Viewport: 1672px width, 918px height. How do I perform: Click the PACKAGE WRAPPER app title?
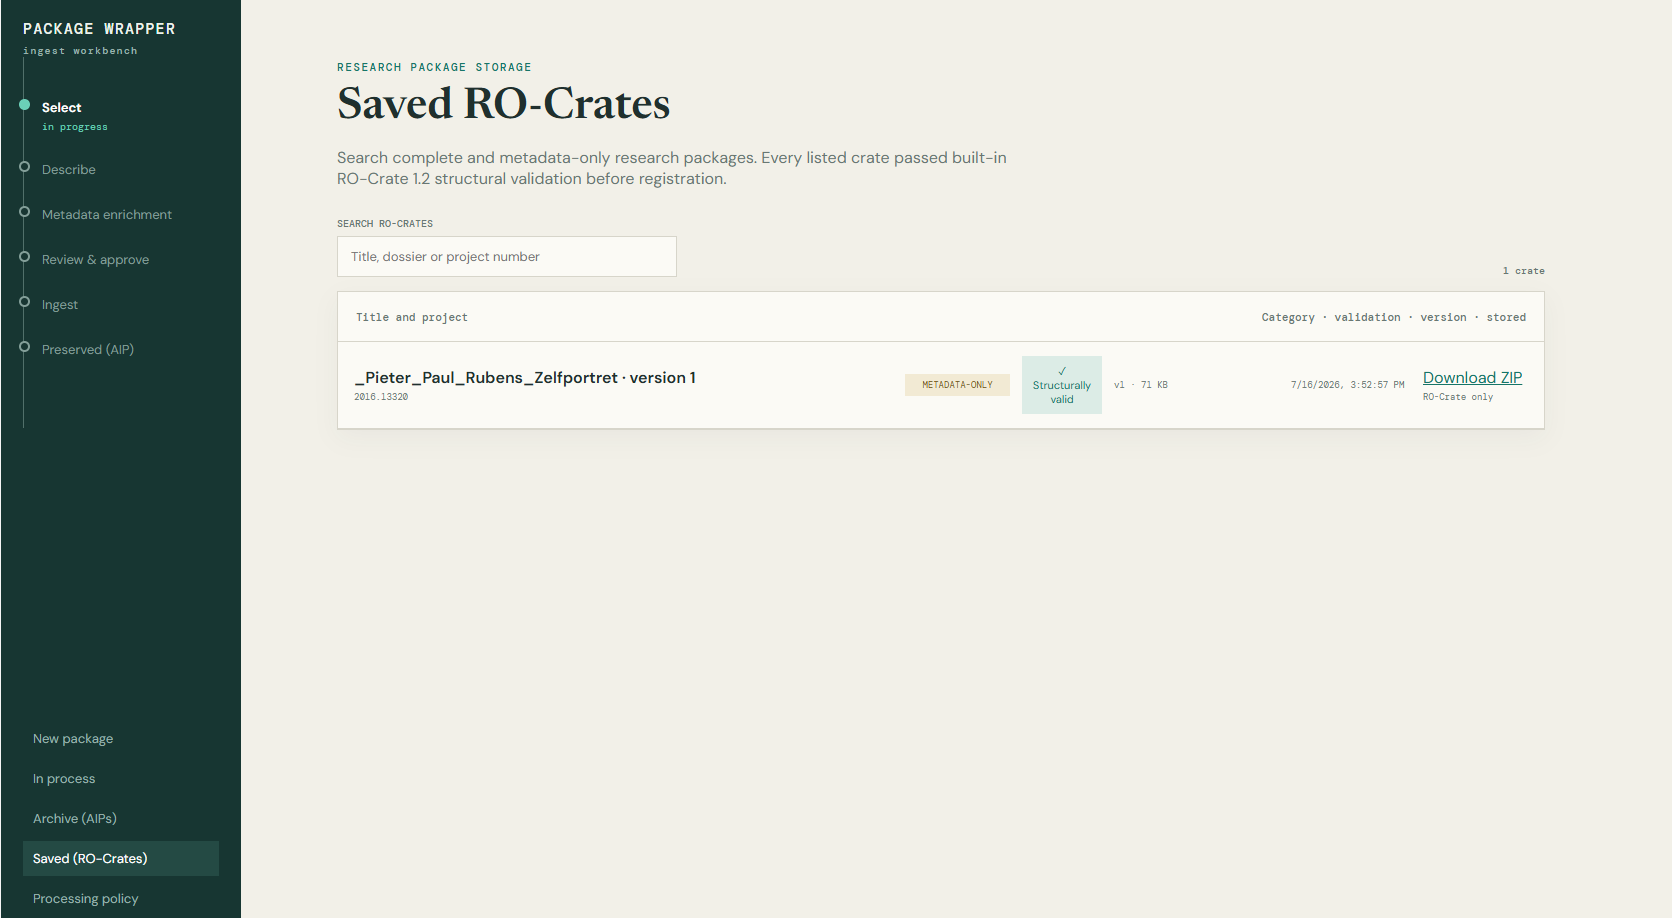point(99,29)
